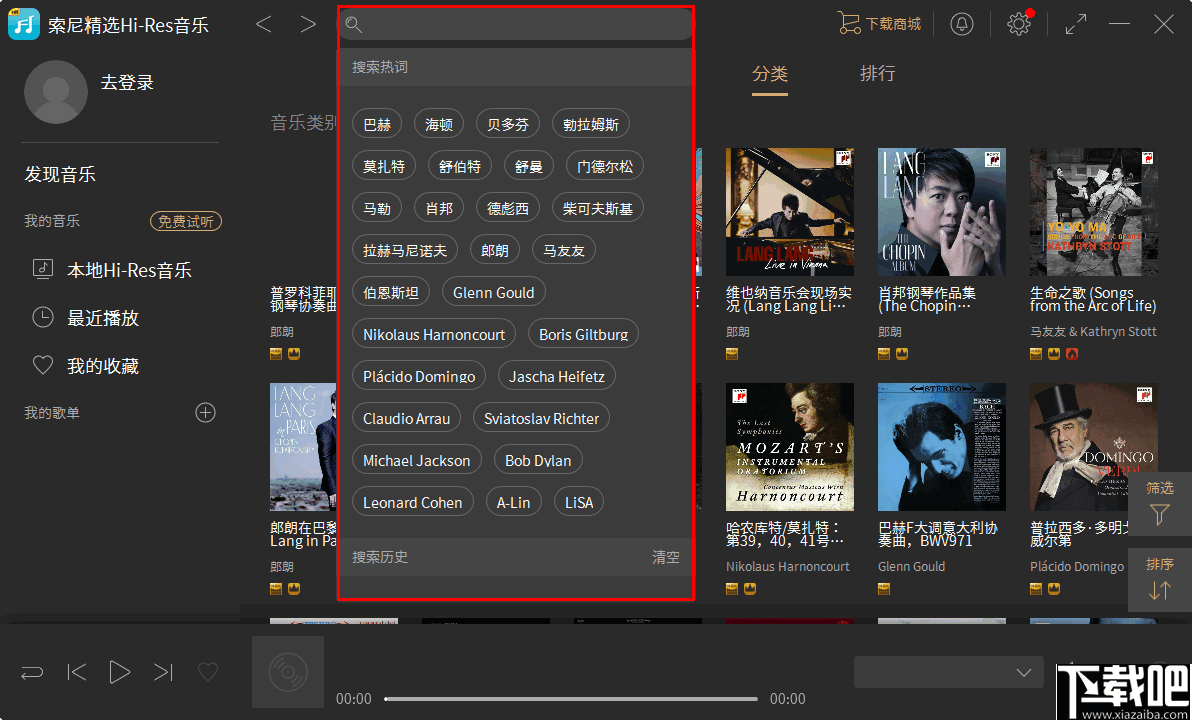
Task: Toggle the repeat playback mode icon
Action: tap(32, 673)
